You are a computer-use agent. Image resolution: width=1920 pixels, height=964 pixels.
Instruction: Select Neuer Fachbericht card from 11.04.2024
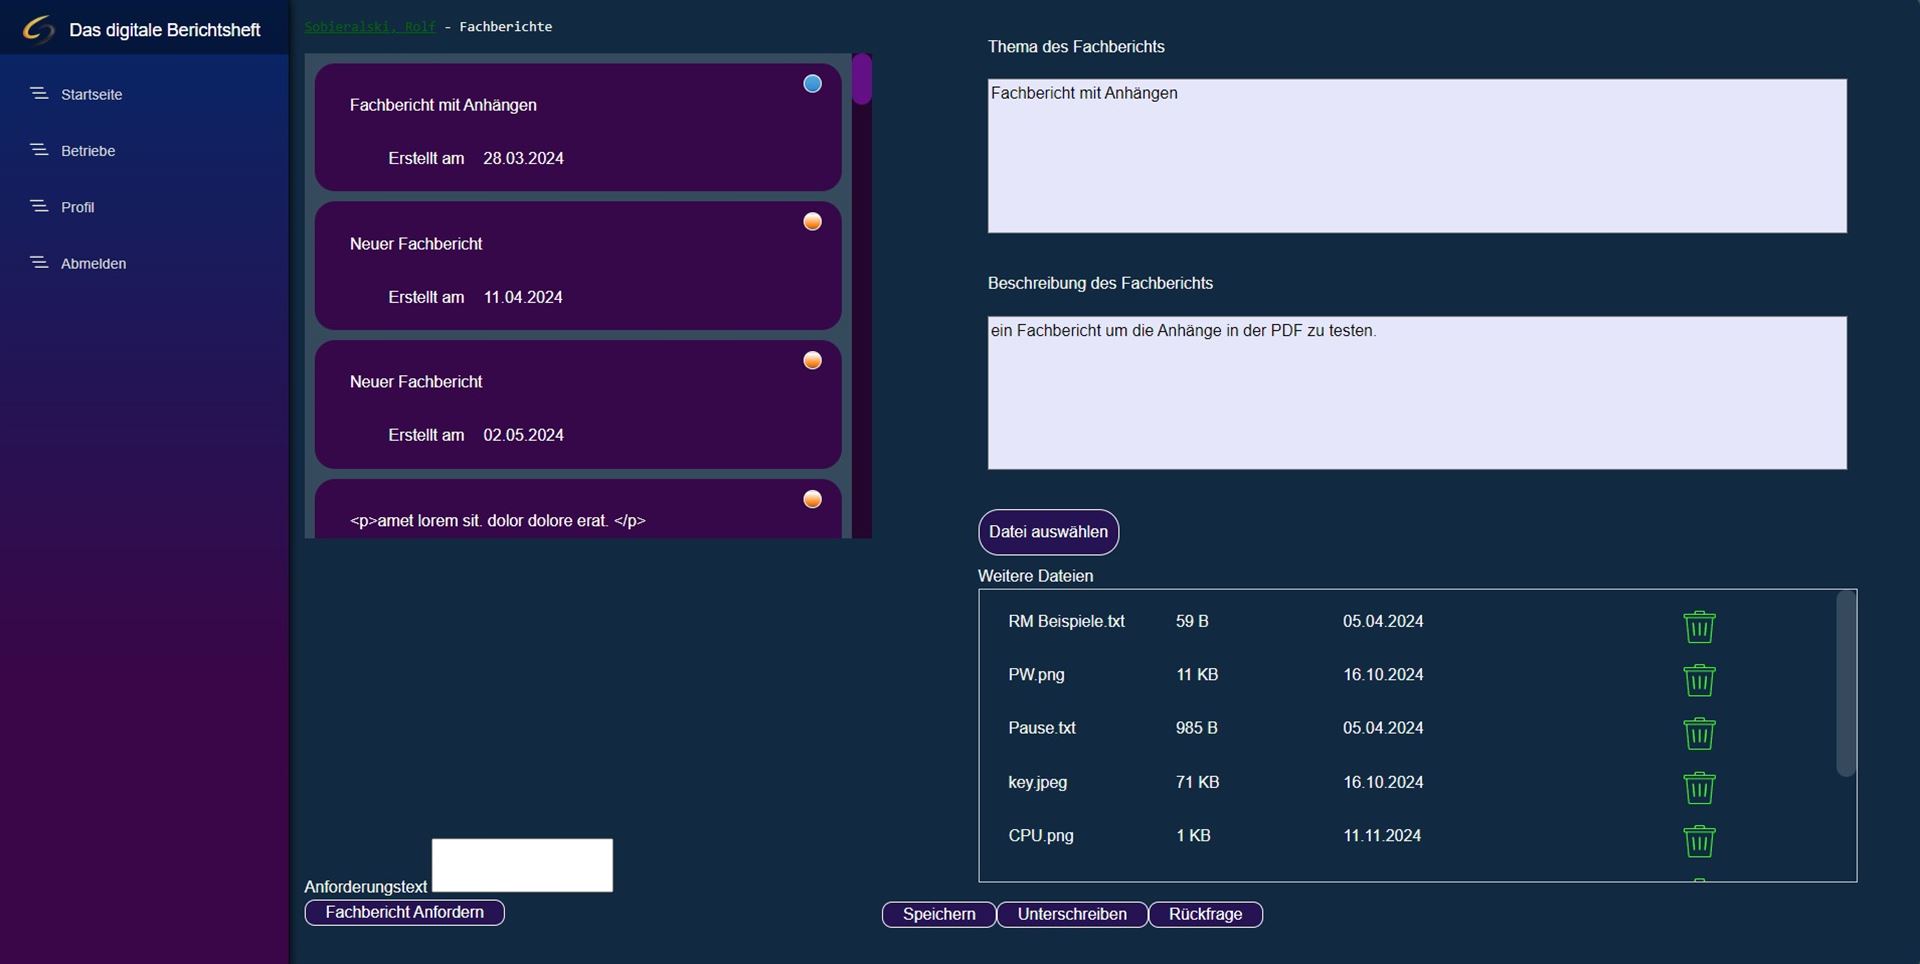tap(578, 265)
